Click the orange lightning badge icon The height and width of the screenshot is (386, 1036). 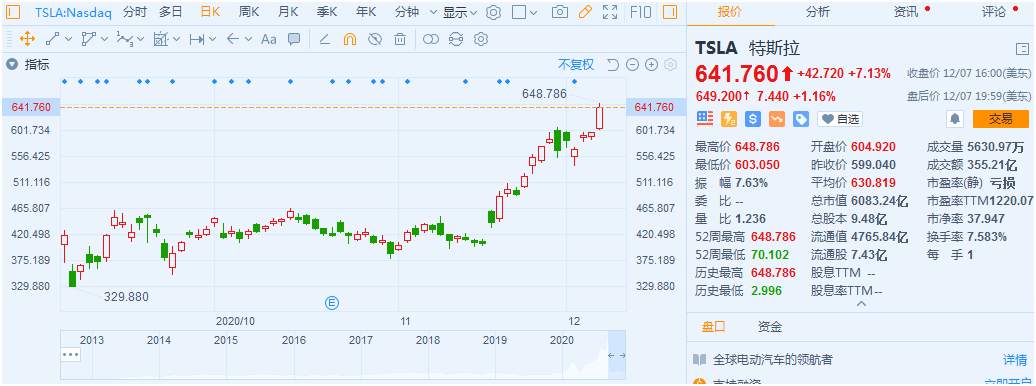point(729,119)
